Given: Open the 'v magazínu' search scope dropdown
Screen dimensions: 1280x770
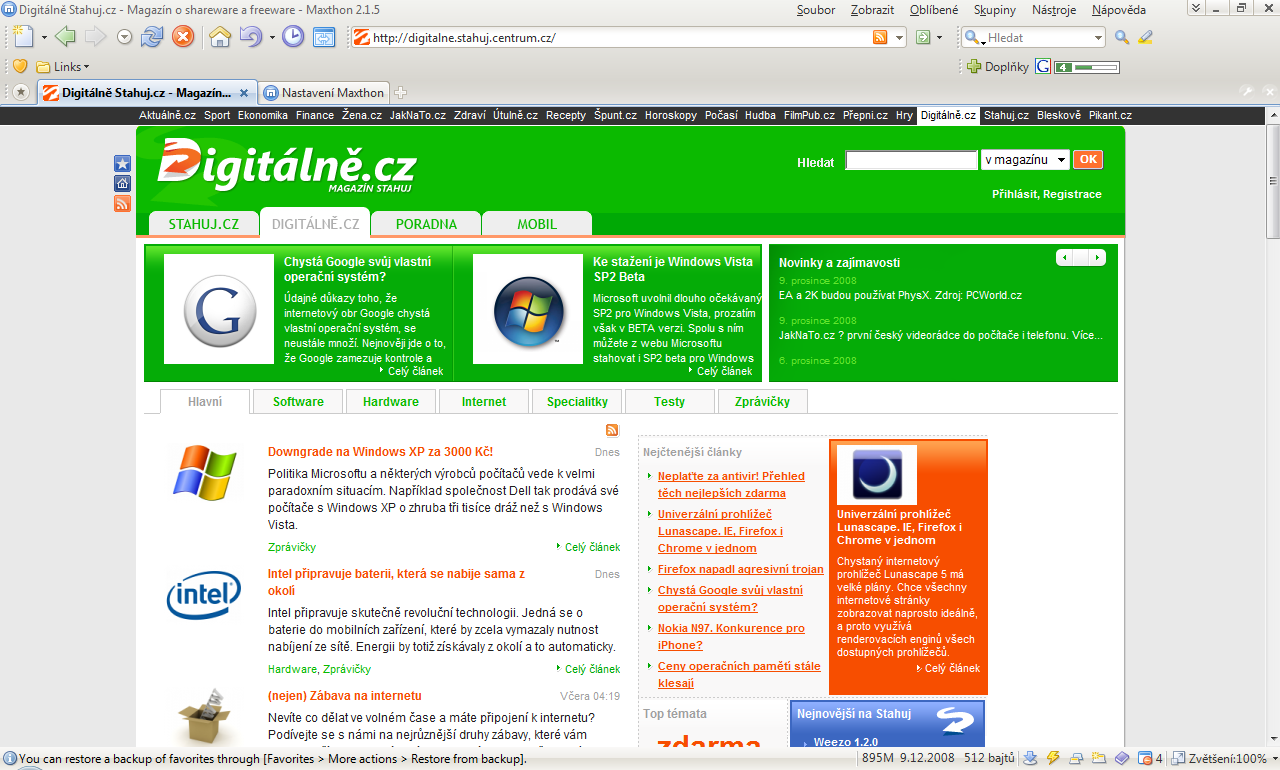Looking at the screenshot, I should click(1024, 160).
